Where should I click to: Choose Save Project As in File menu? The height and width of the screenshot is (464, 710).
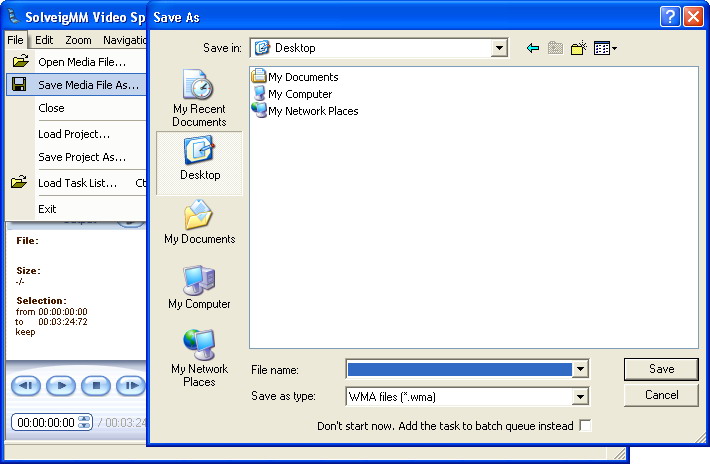click(76, 157)
